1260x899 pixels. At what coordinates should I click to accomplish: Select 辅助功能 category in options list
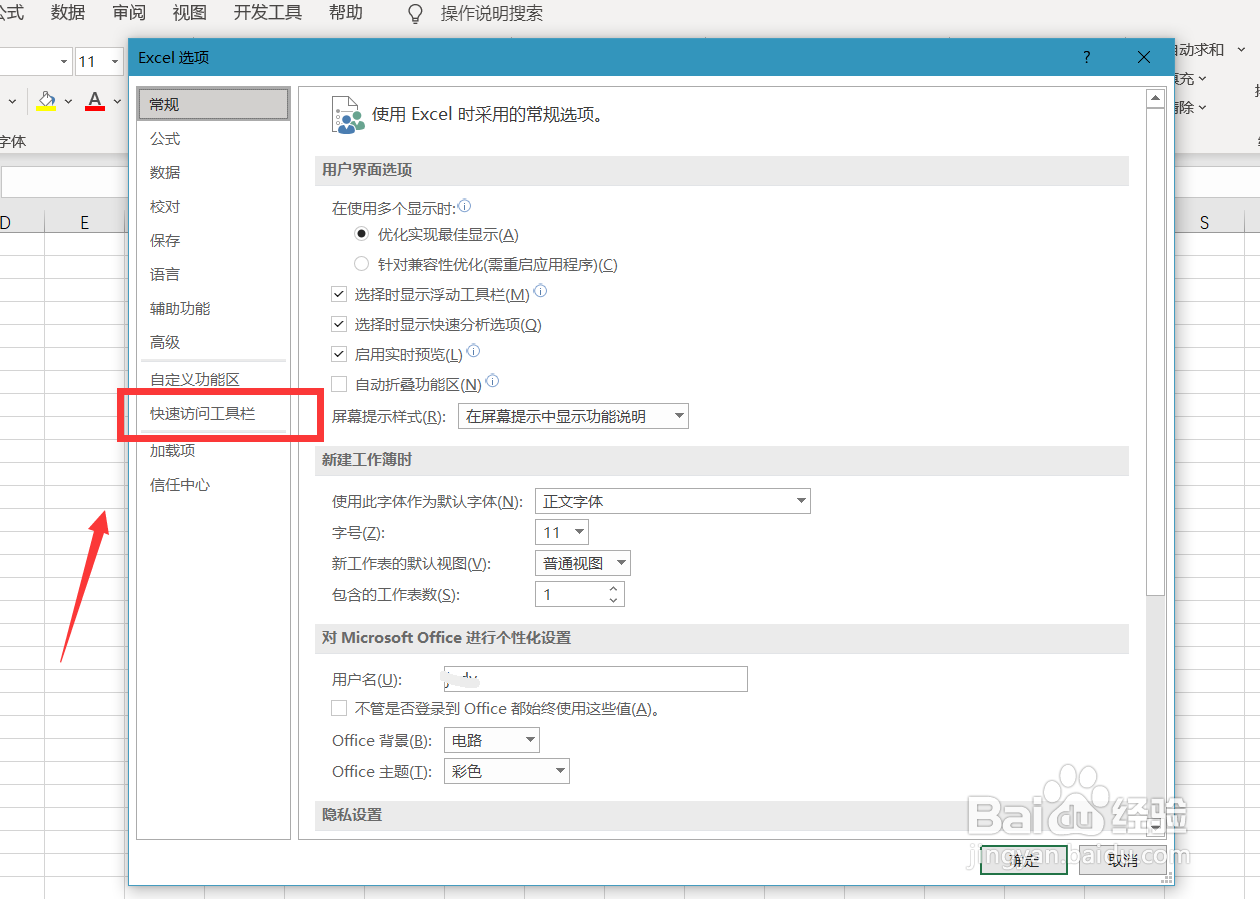pyautogui.click(x=214, y=308)
